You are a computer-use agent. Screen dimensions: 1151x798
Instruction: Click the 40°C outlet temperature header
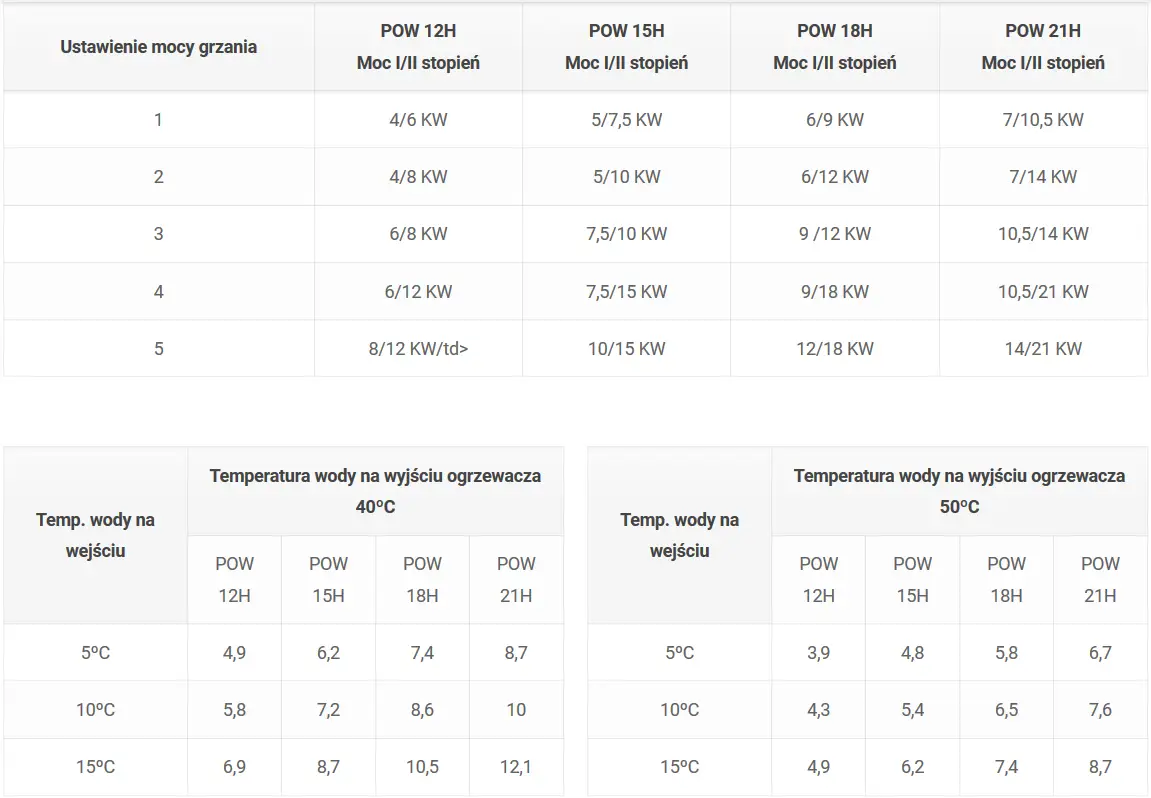[375, 491]
